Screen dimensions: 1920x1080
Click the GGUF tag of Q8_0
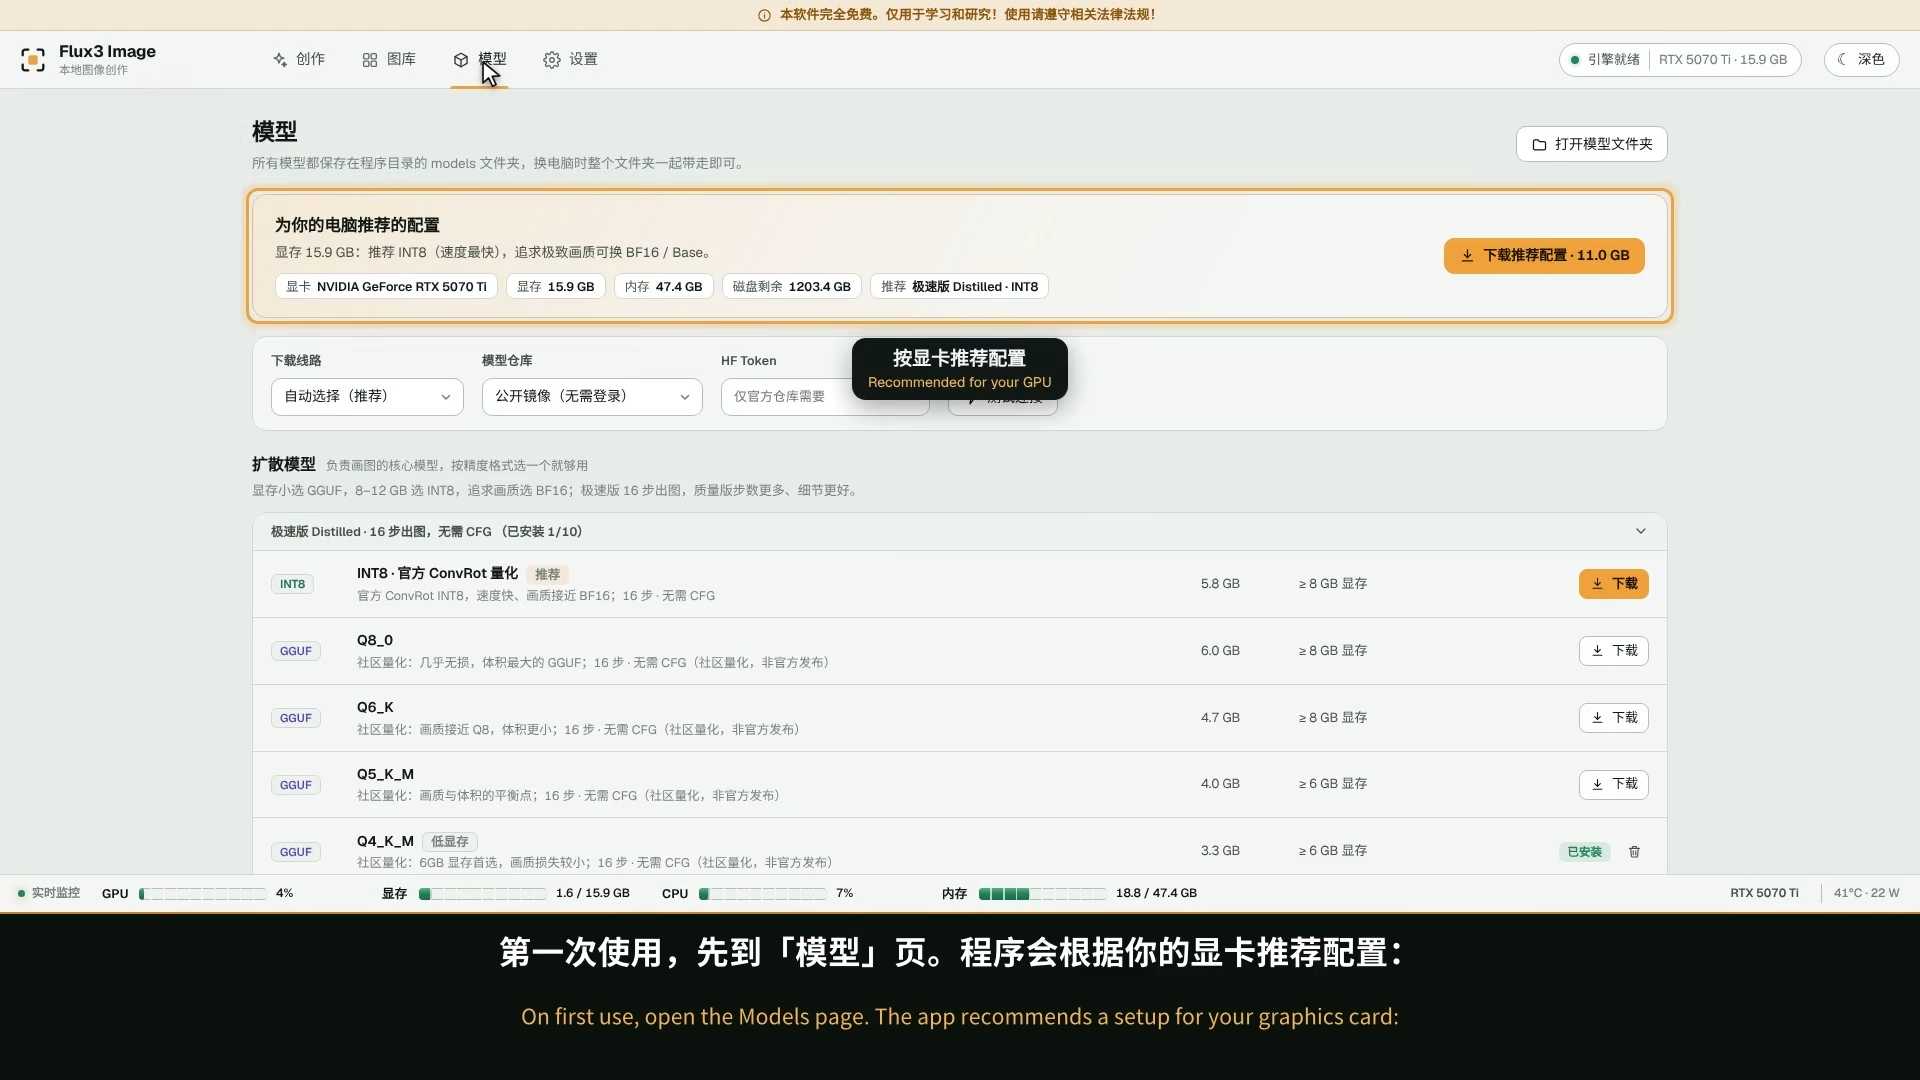[x=295, y=651]
